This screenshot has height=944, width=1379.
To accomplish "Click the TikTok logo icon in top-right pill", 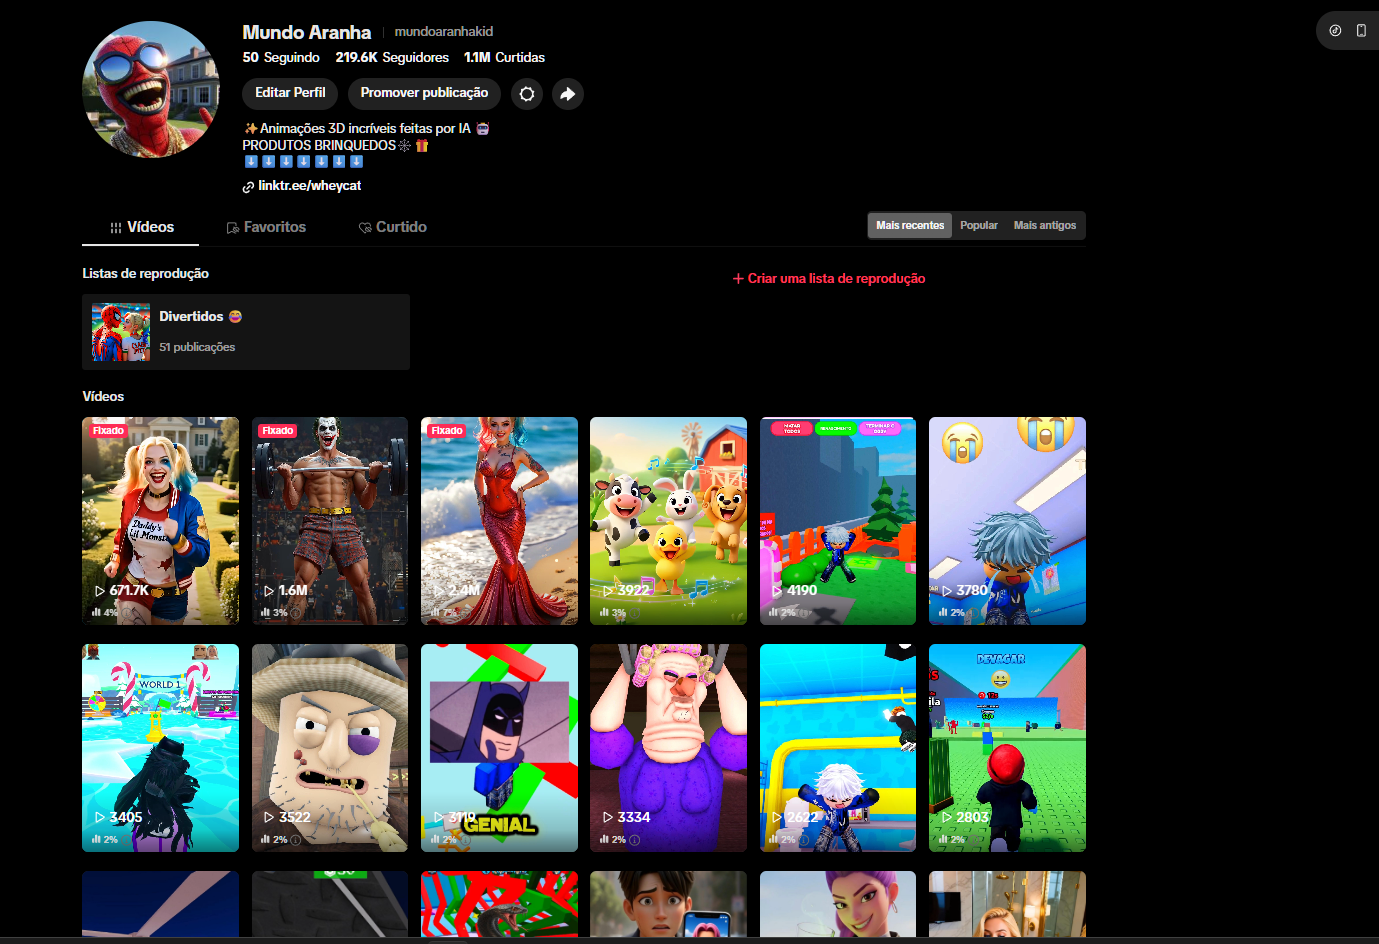I will coord(1335,30).
